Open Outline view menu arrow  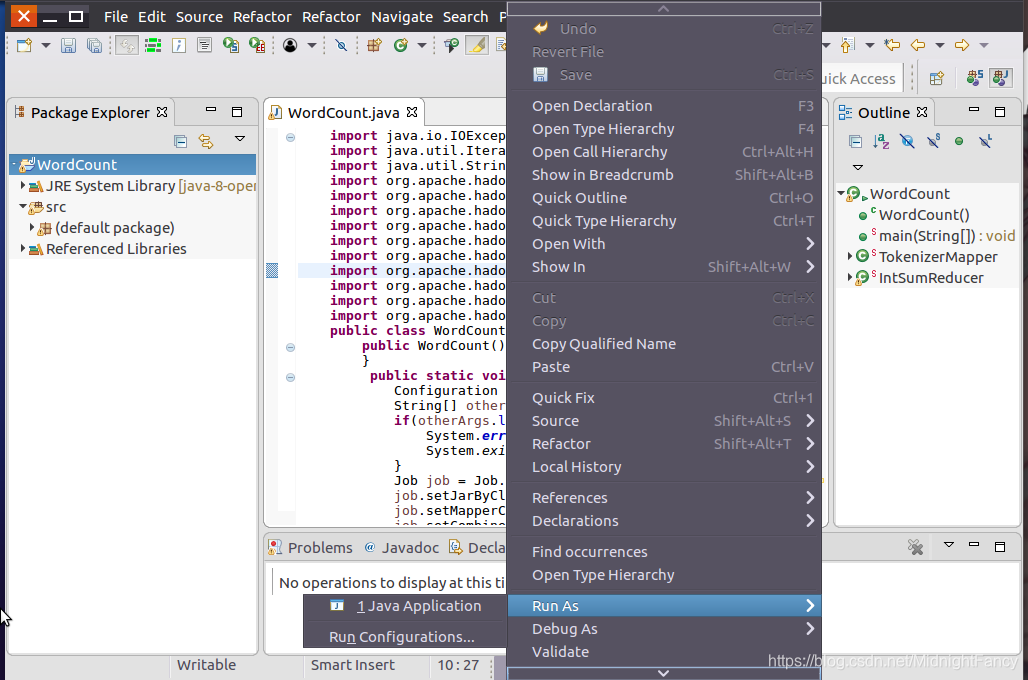tap(858, 167)
